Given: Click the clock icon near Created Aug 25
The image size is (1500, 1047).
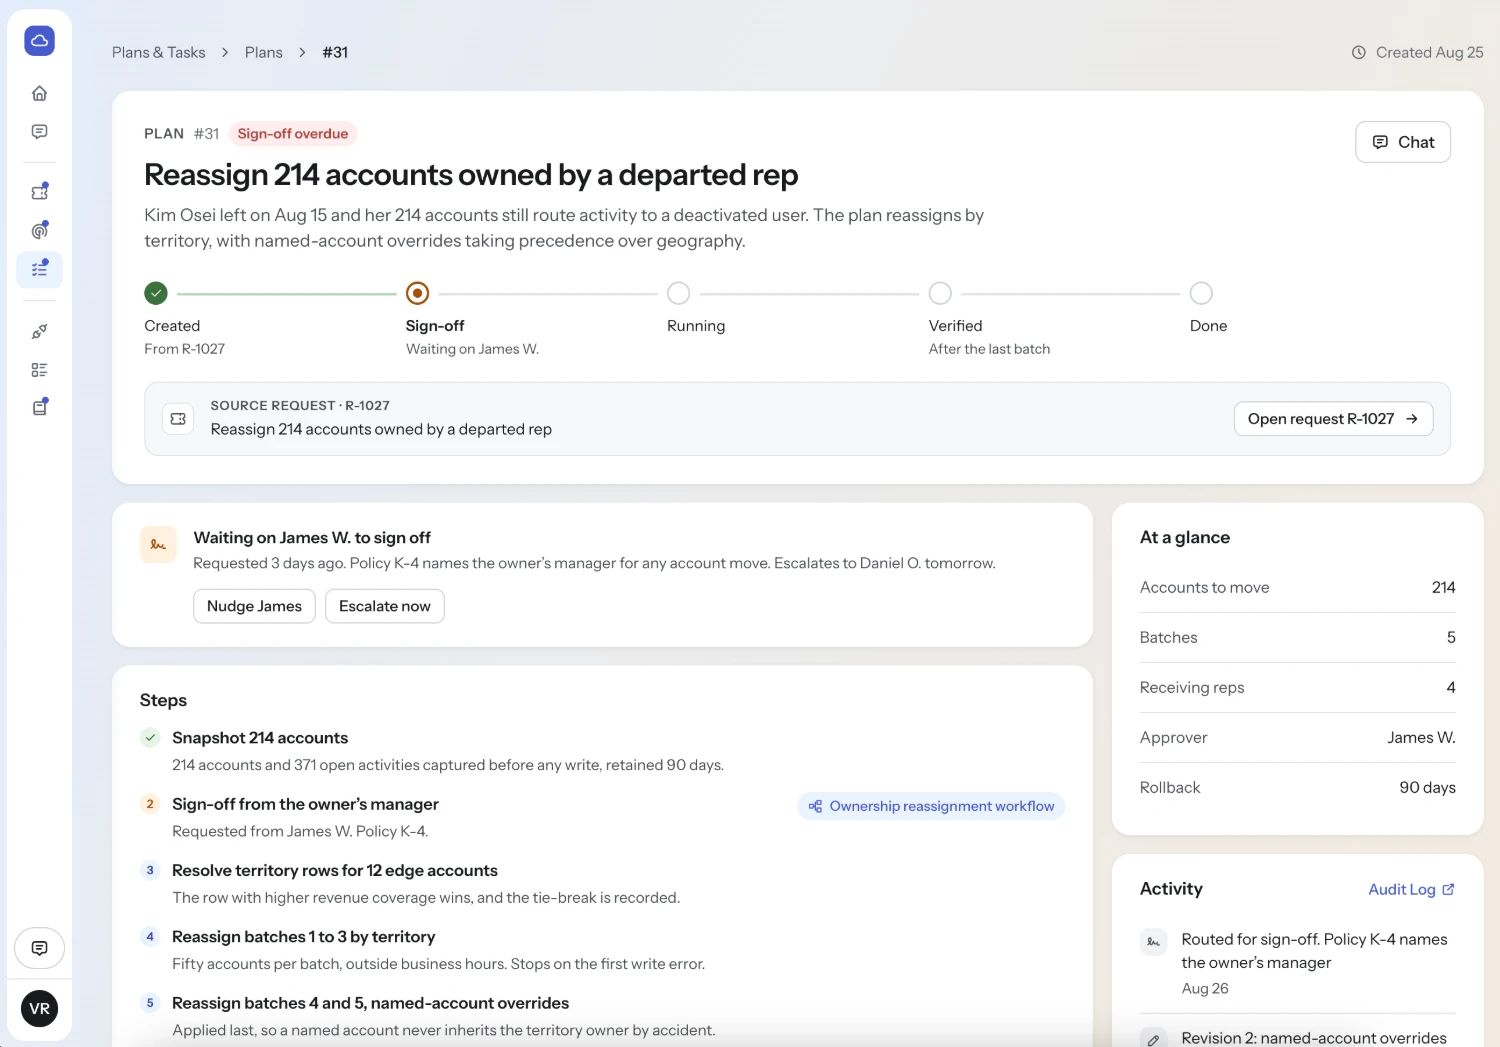Looking at the screenshot, I should [x=1358, y=53].
